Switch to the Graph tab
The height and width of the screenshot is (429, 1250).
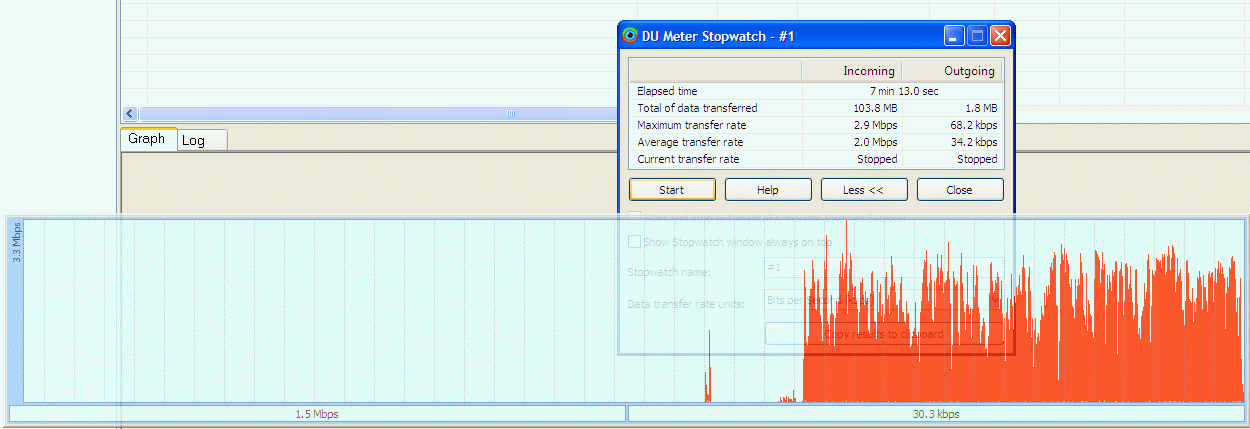click(147, 139)
